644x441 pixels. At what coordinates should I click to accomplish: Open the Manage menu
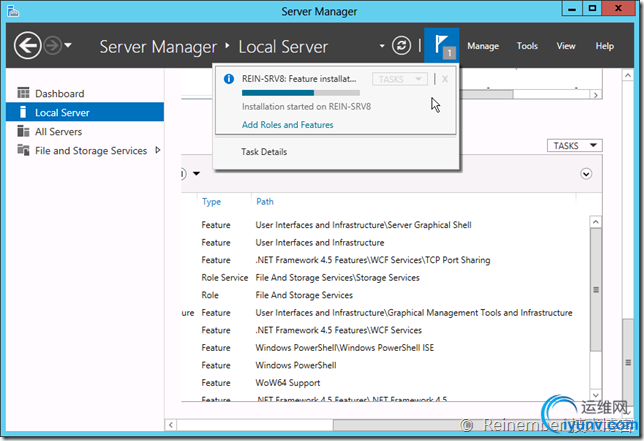483,46
